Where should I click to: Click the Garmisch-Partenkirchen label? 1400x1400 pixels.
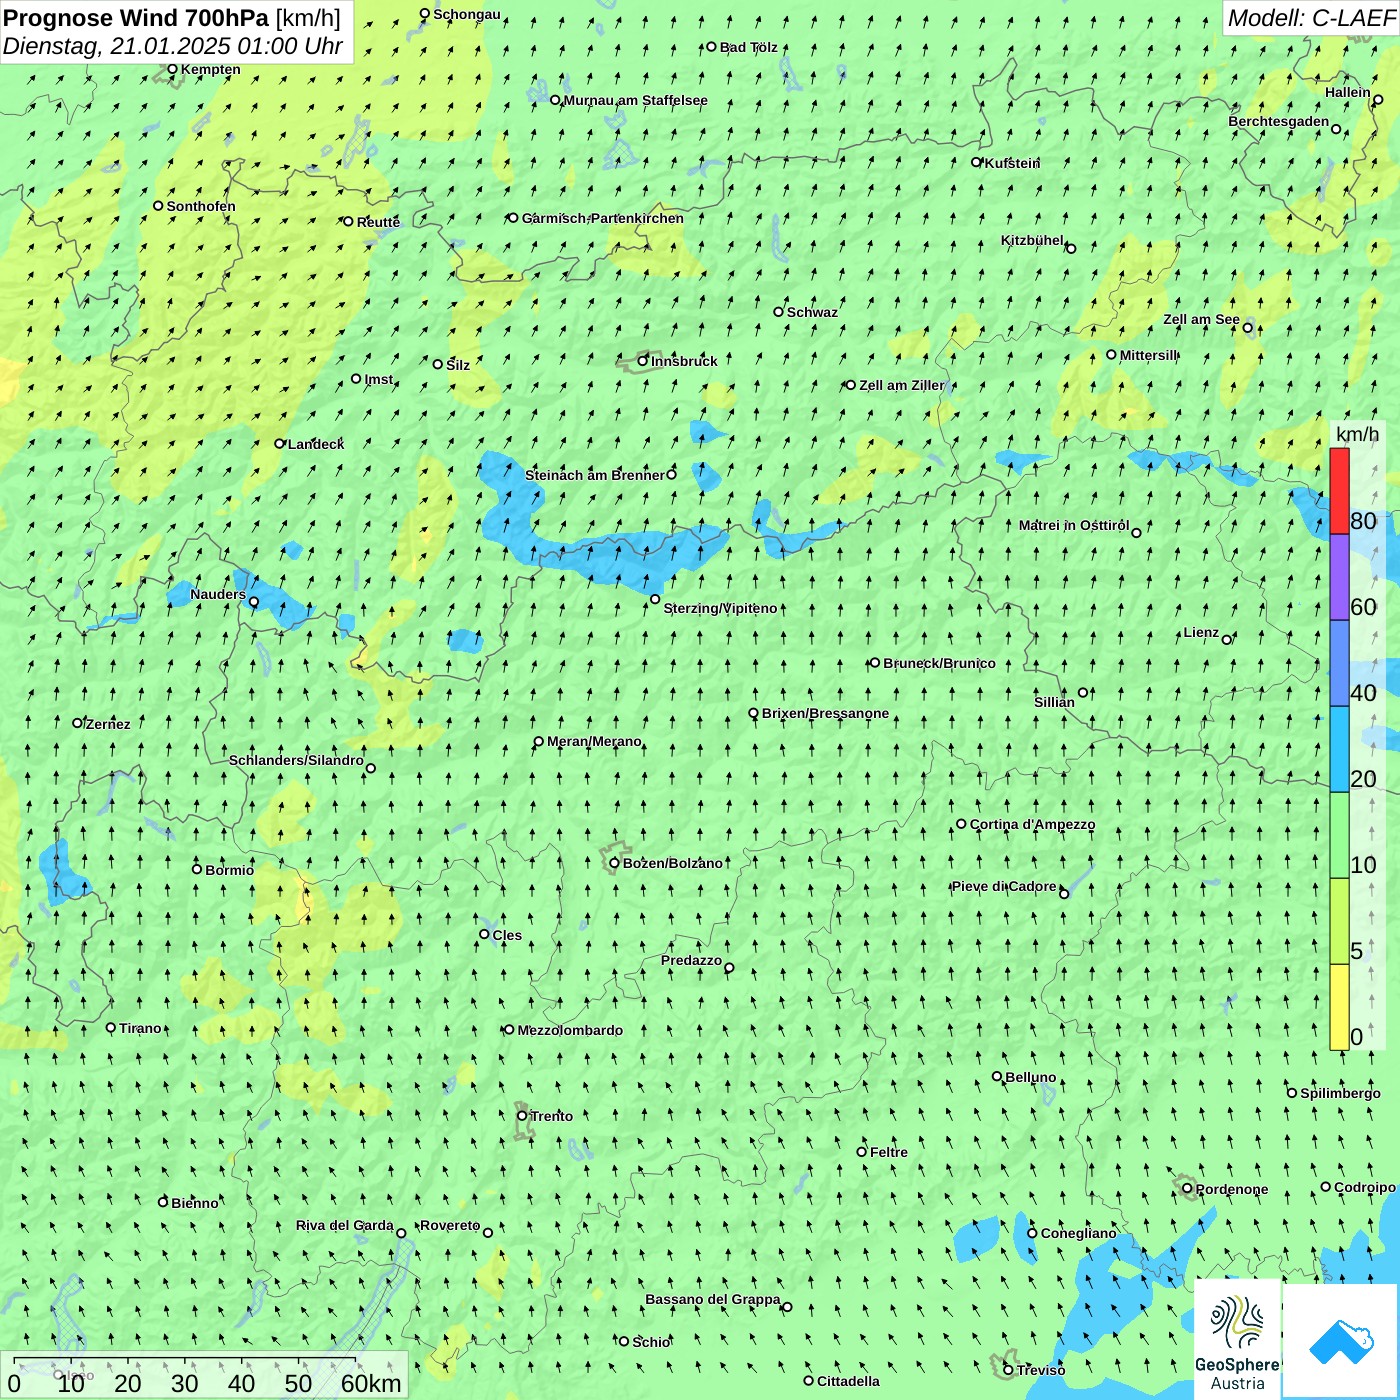point(603,218)
